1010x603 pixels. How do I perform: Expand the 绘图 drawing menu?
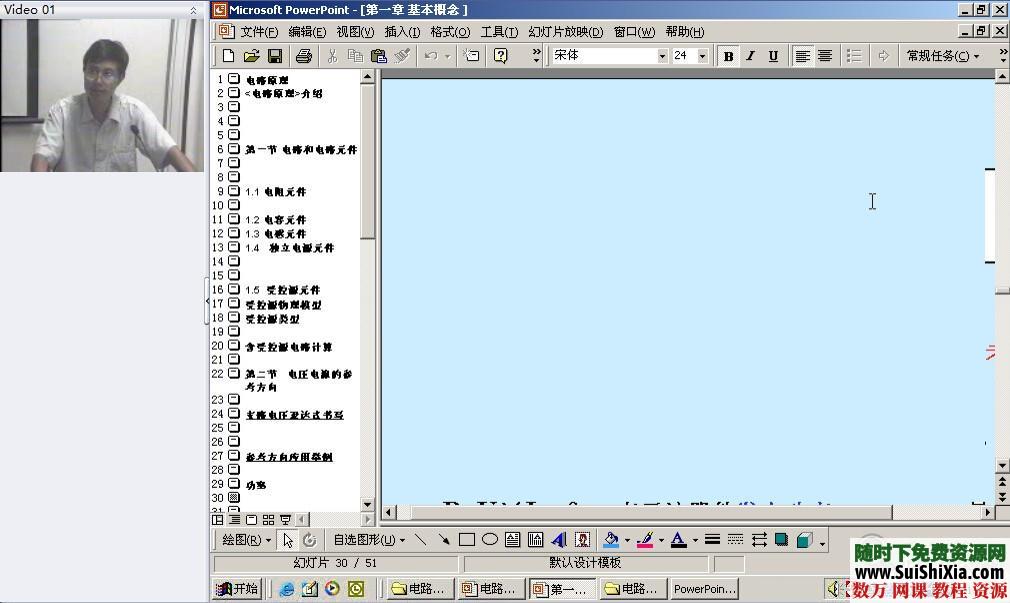tap(246, 540)
